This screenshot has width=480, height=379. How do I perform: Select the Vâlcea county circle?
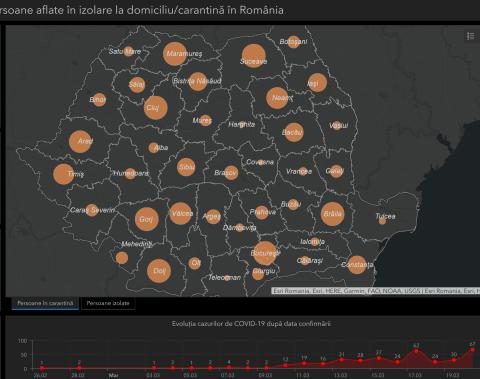coord(181,213)
